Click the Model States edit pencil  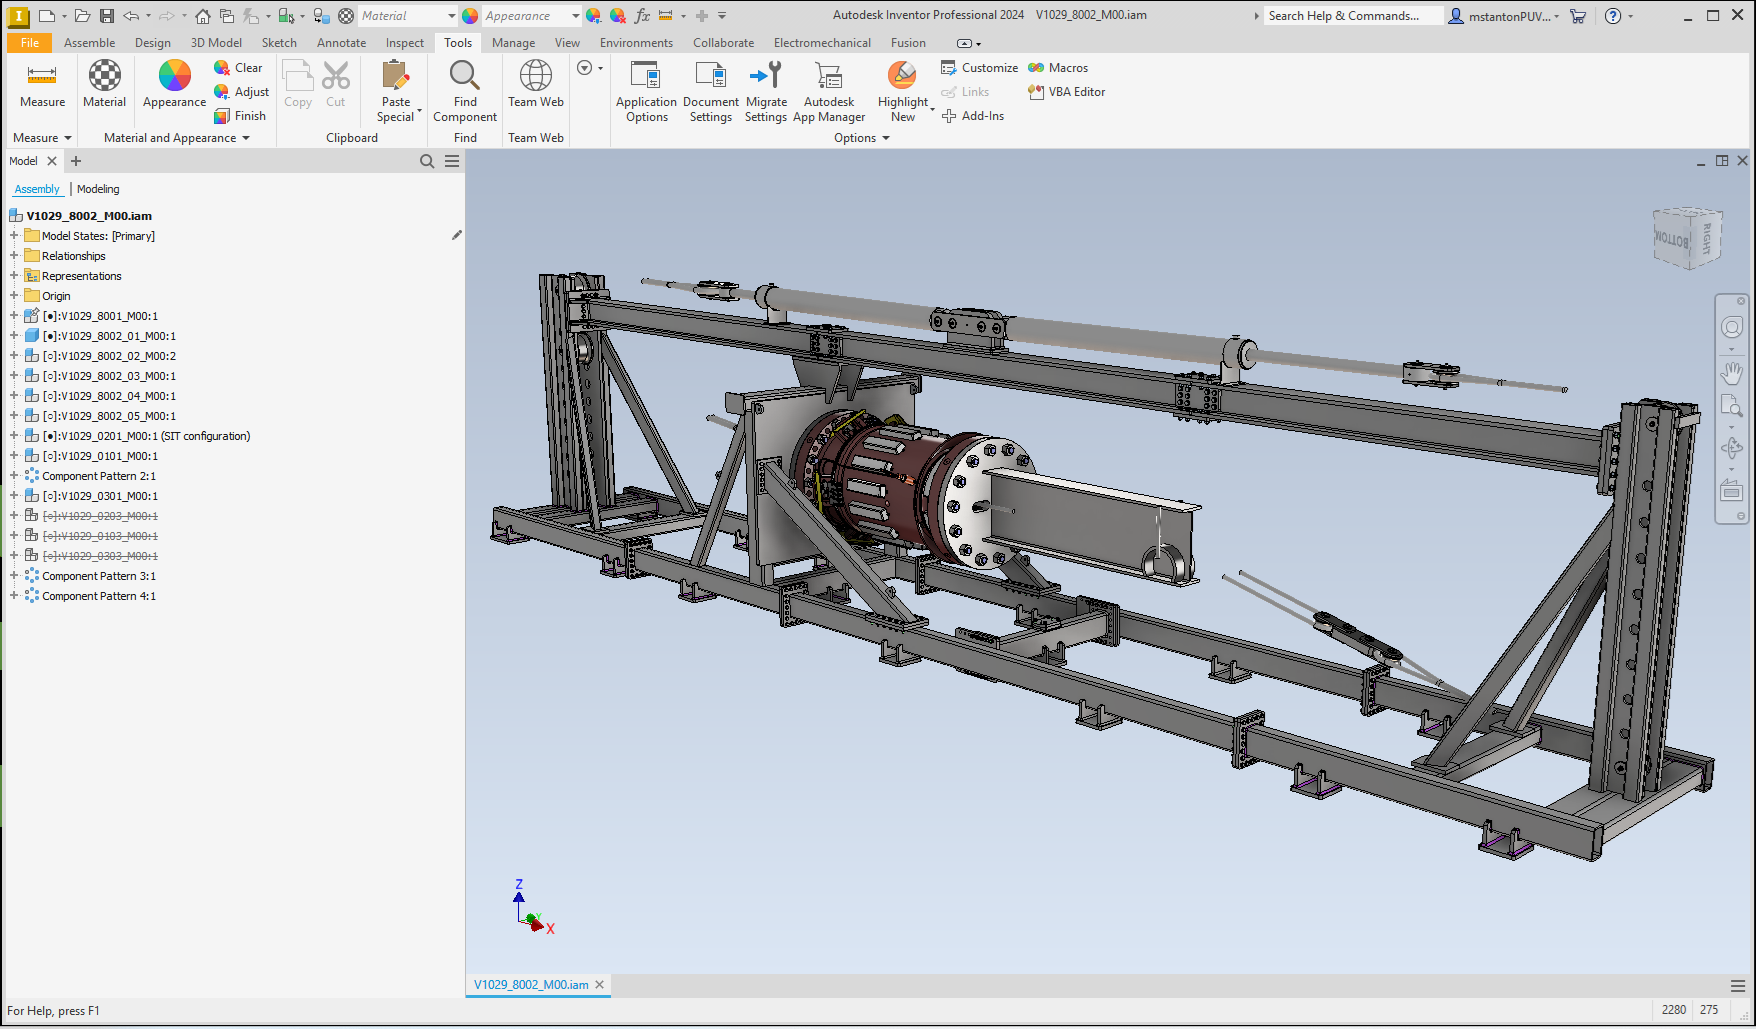(457, 236)
